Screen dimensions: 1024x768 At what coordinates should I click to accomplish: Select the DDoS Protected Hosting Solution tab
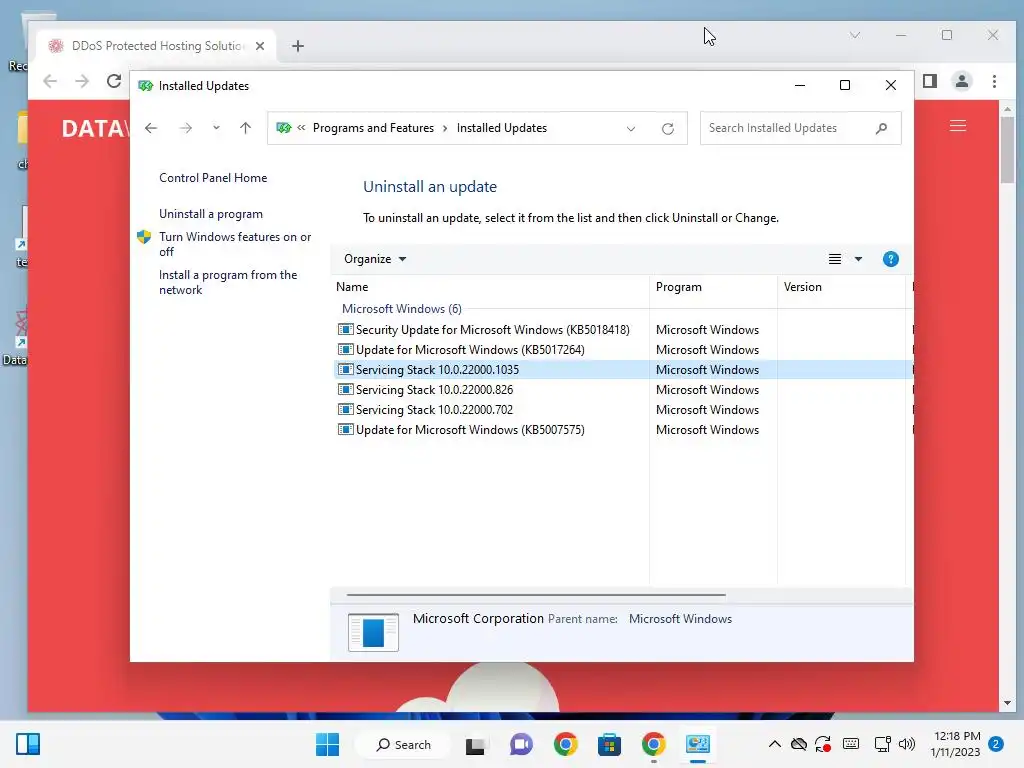point(157,46)
